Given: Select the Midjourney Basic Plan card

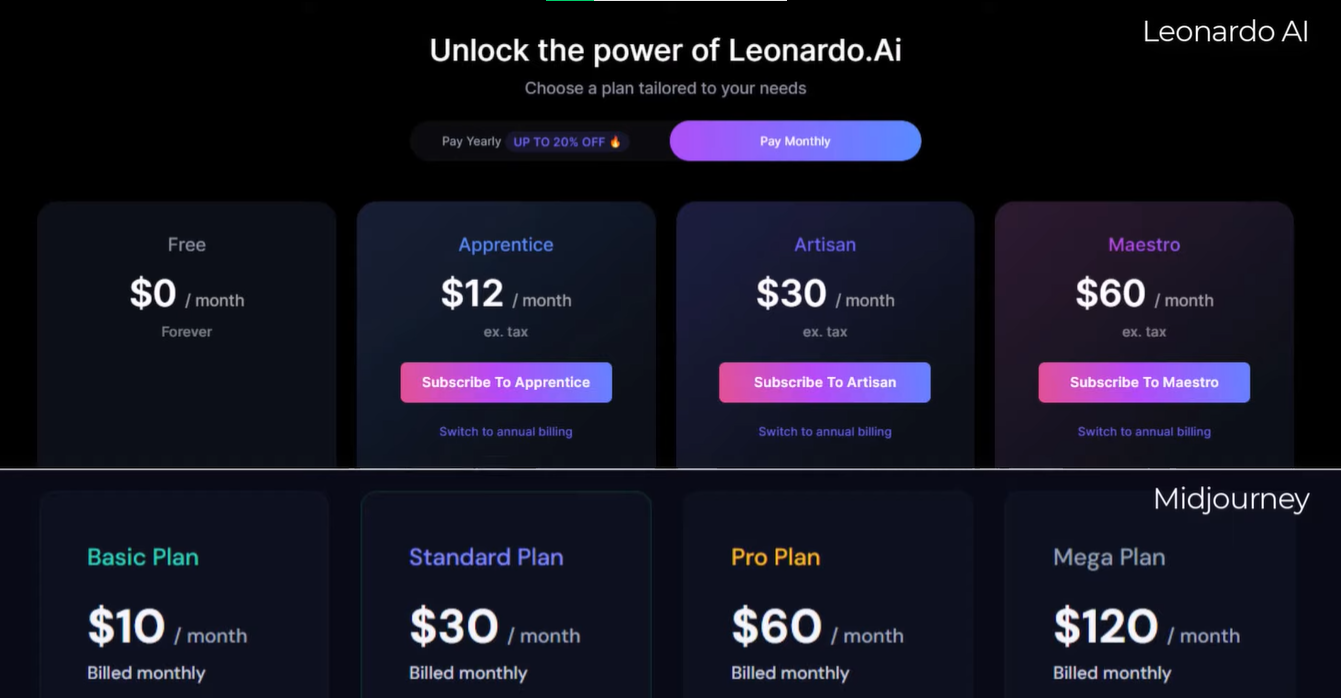Looking at the screenshot, I should [x=184, y=595].
